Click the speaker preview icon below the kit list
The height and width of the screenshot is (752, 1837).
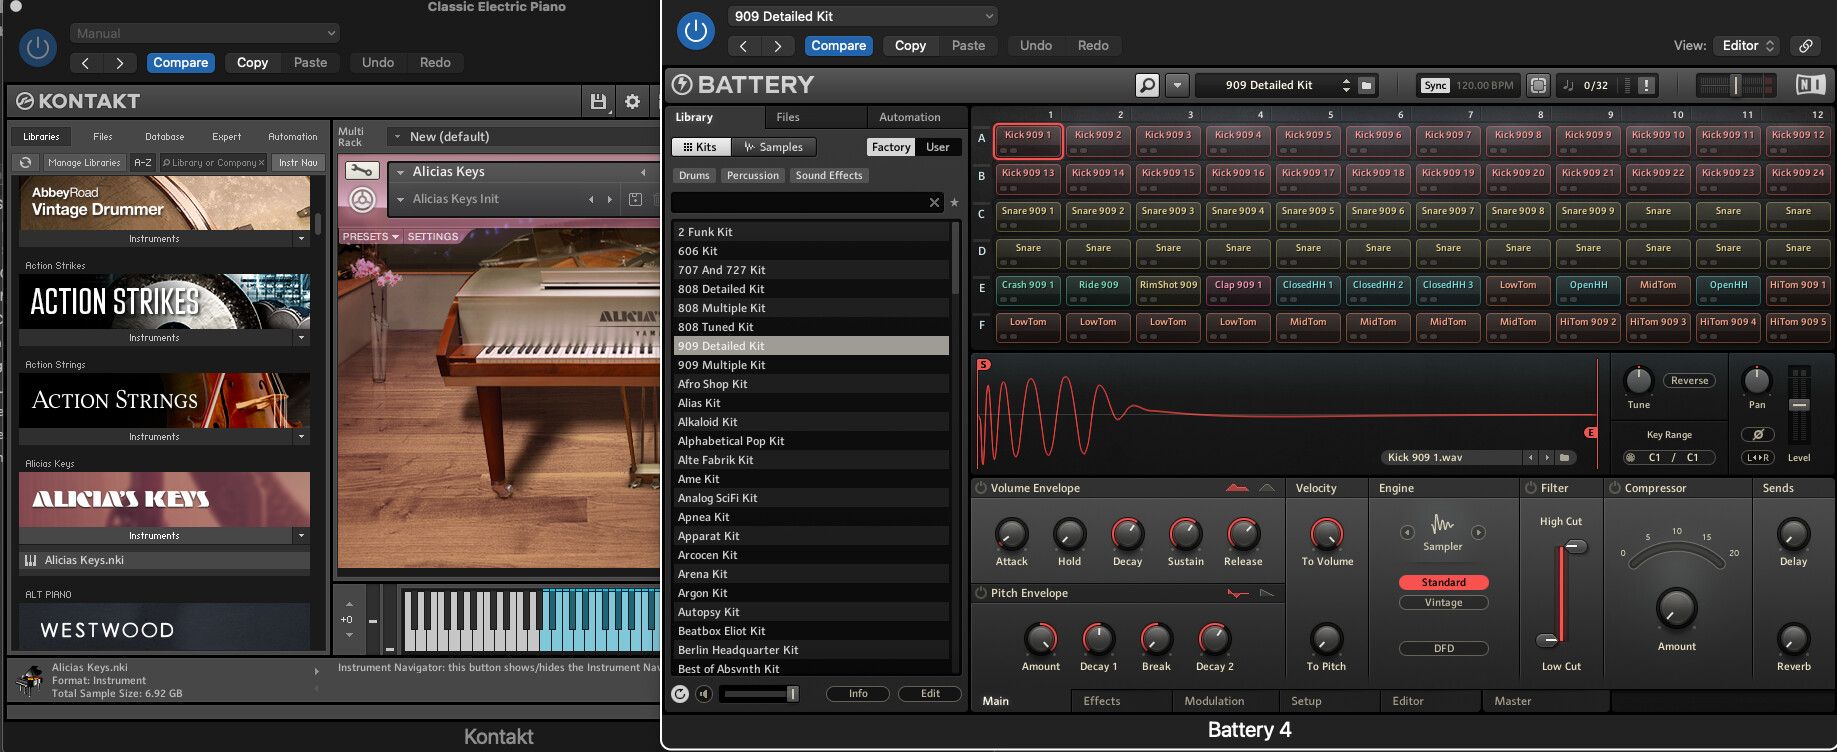point(704,694)
